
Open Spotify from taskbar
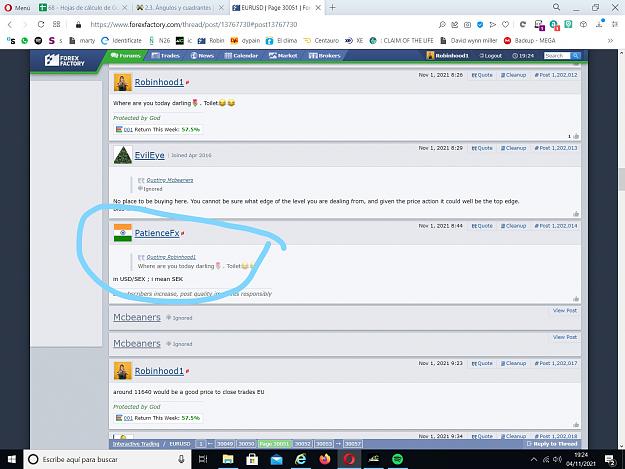(397, 459)
